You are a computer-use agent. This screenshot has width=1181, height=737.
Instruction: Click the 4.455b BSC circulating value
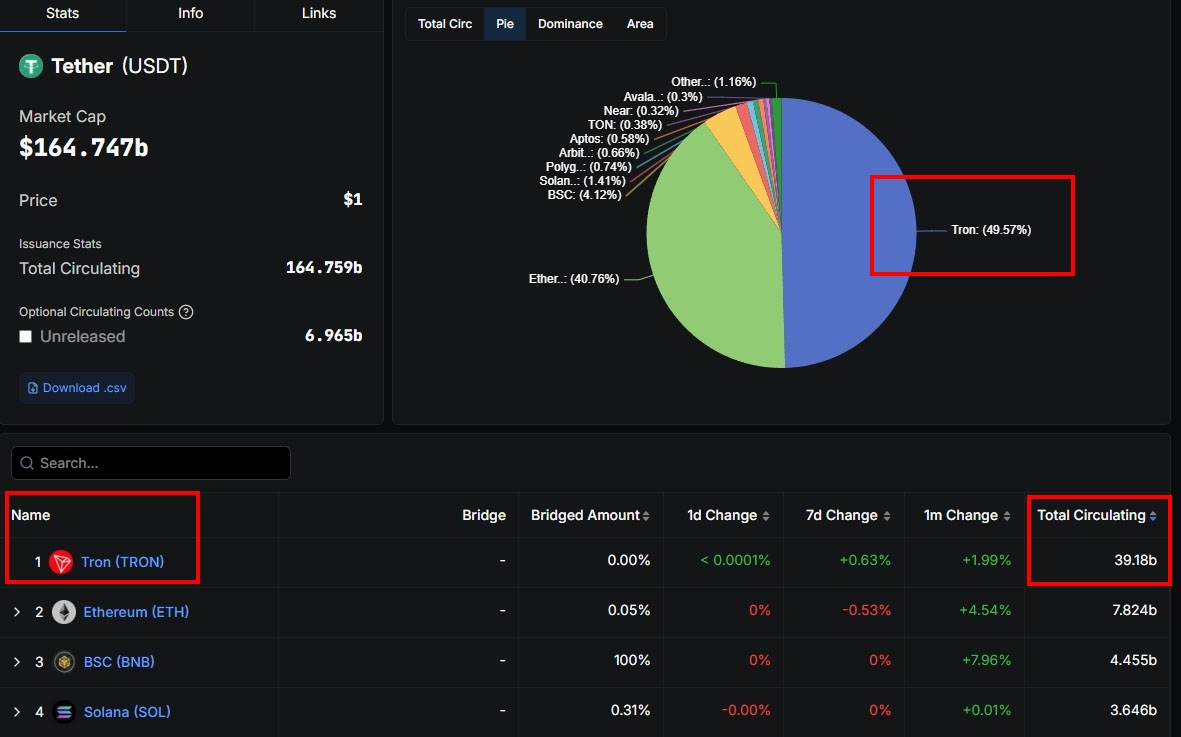point(1133,660)
